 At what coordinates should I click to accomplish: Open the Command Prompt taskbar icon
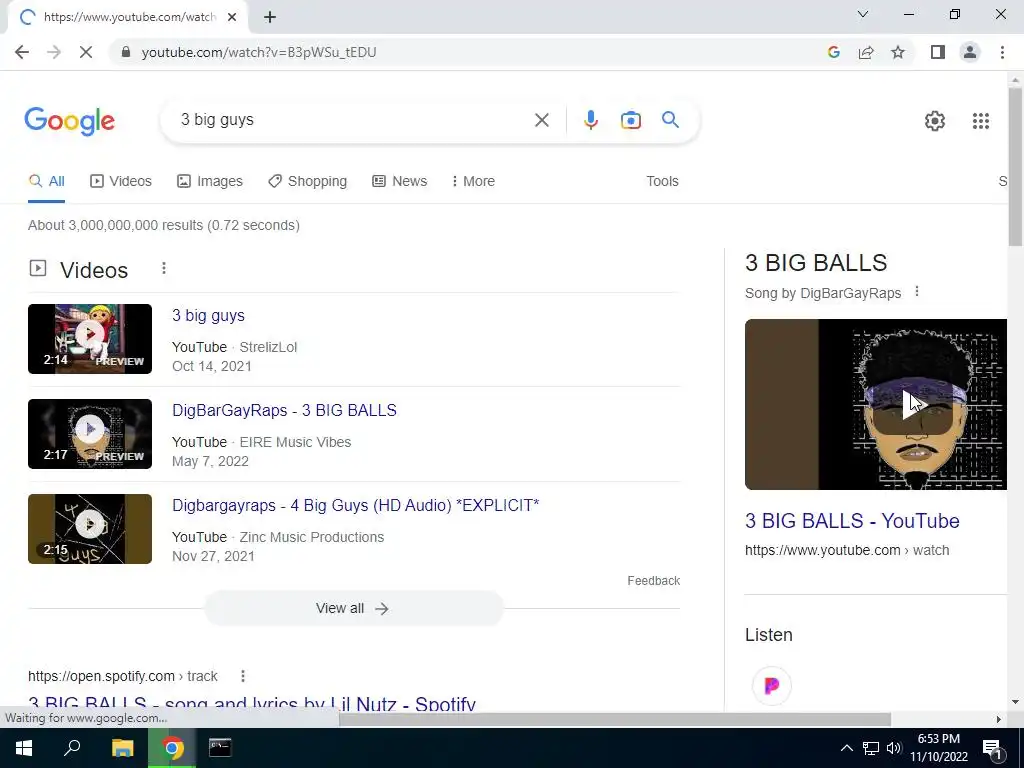(220, 748)
